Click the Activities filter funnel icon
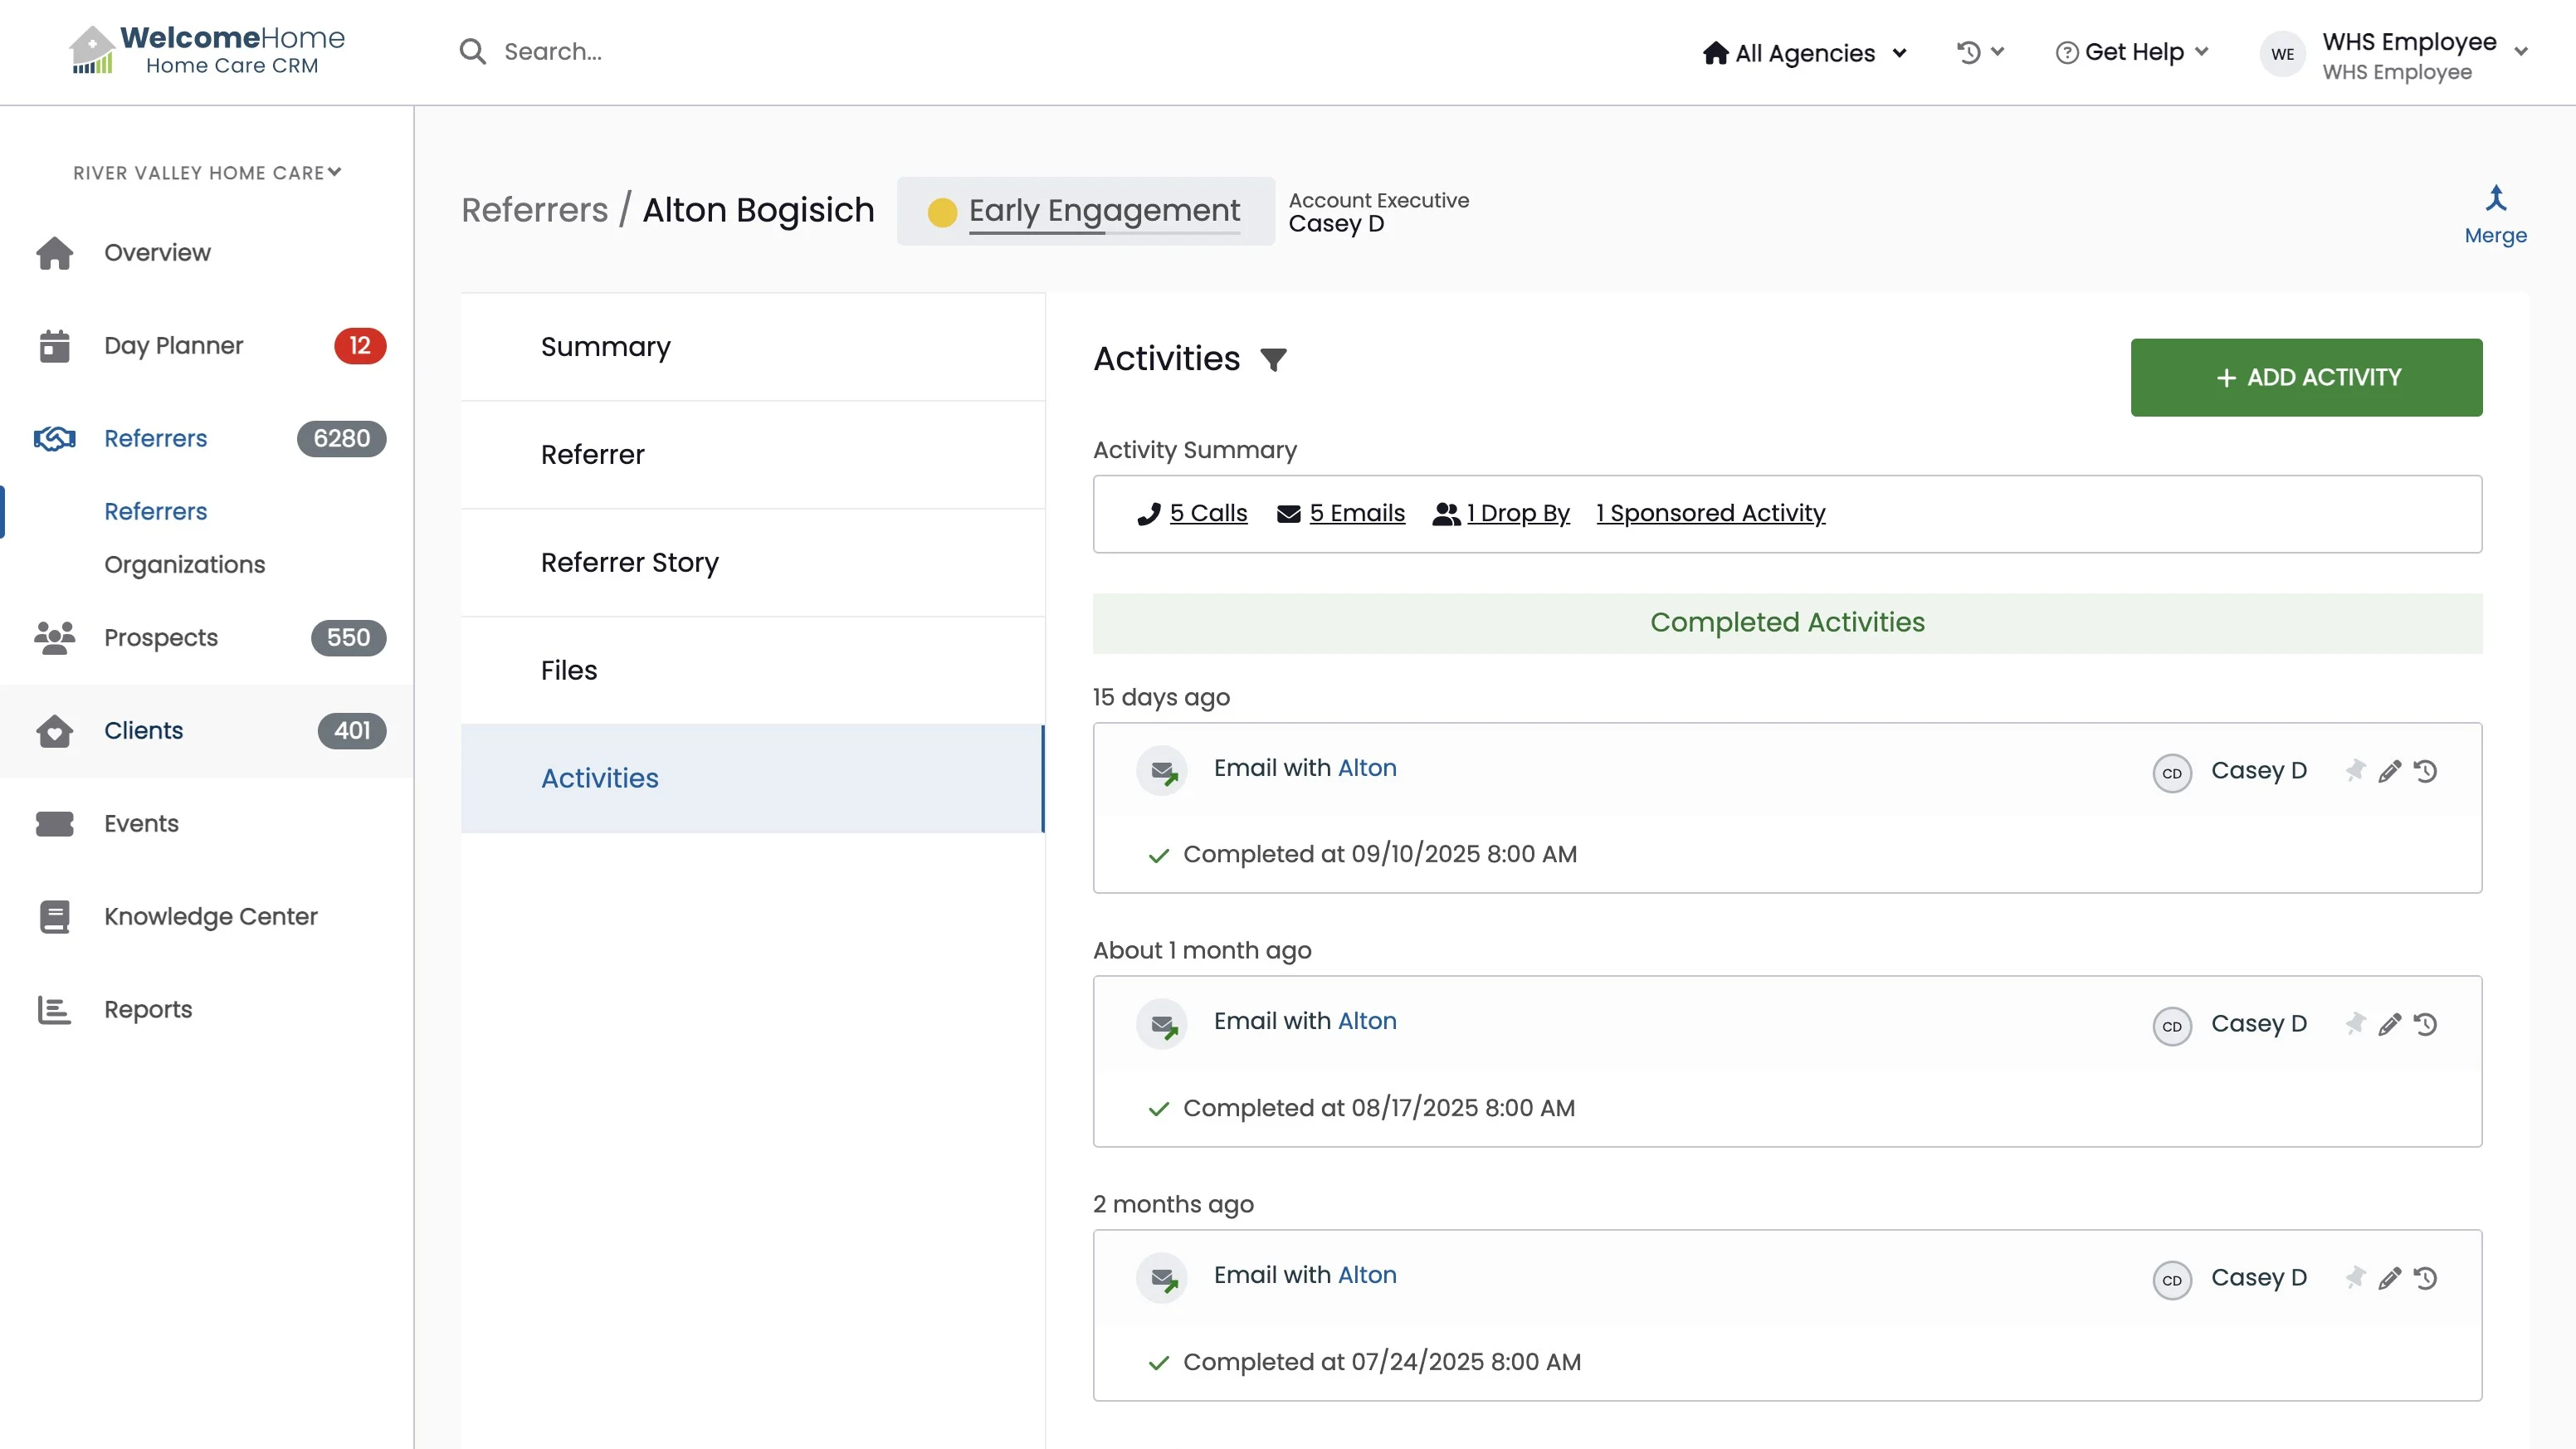Image resolution: width=2576 pixels, height=1449 pixels. (1273, 359)
